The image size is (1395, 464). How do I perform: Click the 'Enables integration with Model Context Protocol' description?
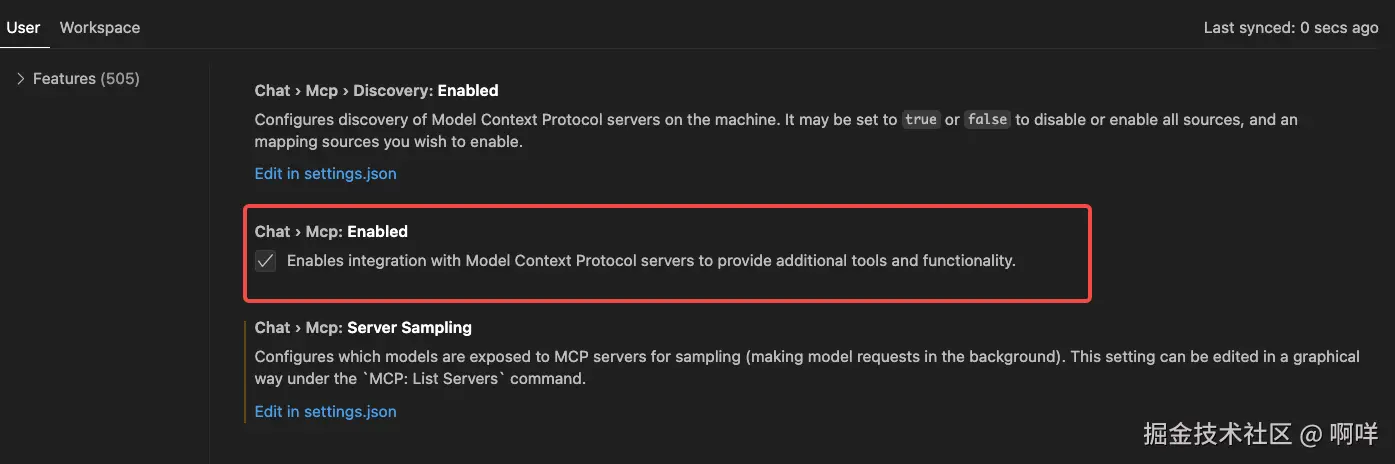[650, 261]
